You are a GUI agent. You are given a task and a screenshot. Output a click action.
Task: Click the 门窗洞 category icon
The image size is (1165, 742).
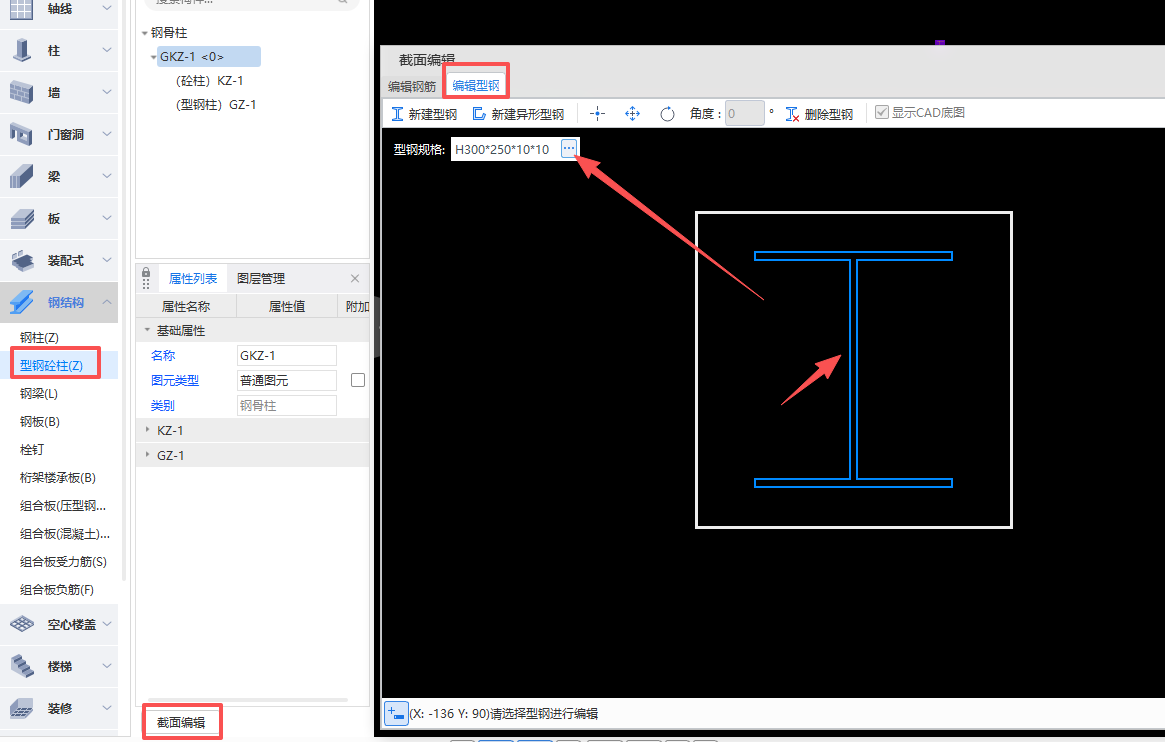click(x=22, y=134)
